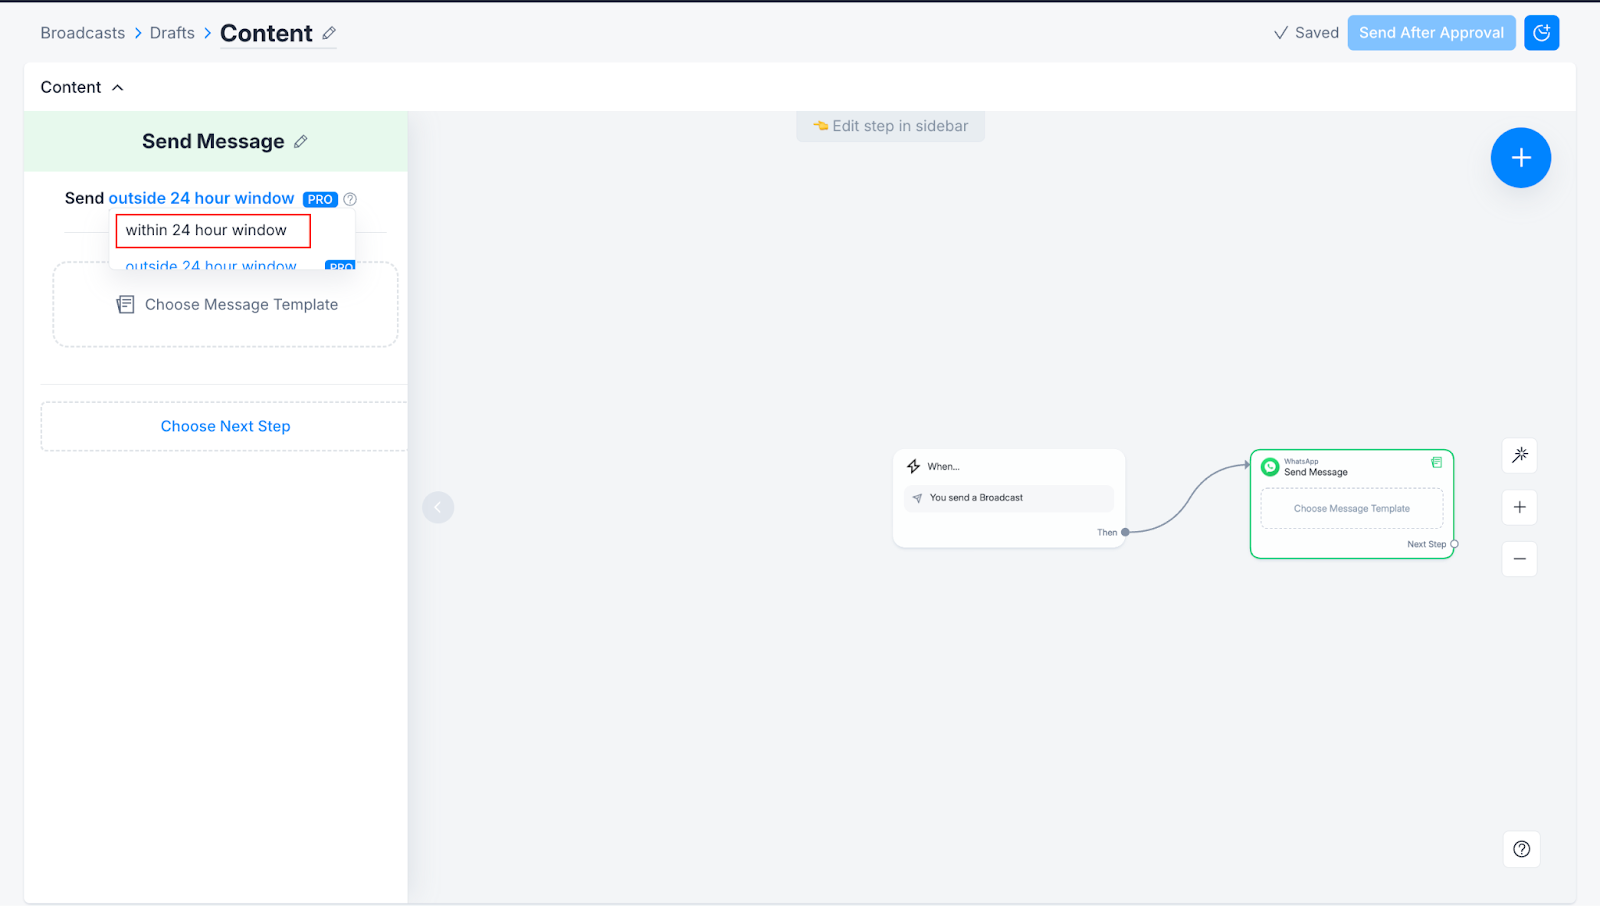Viewport: 1600px width, 906px height.
Task: Click Choose Message Template box in sidebar
Action: pos(226,305)
